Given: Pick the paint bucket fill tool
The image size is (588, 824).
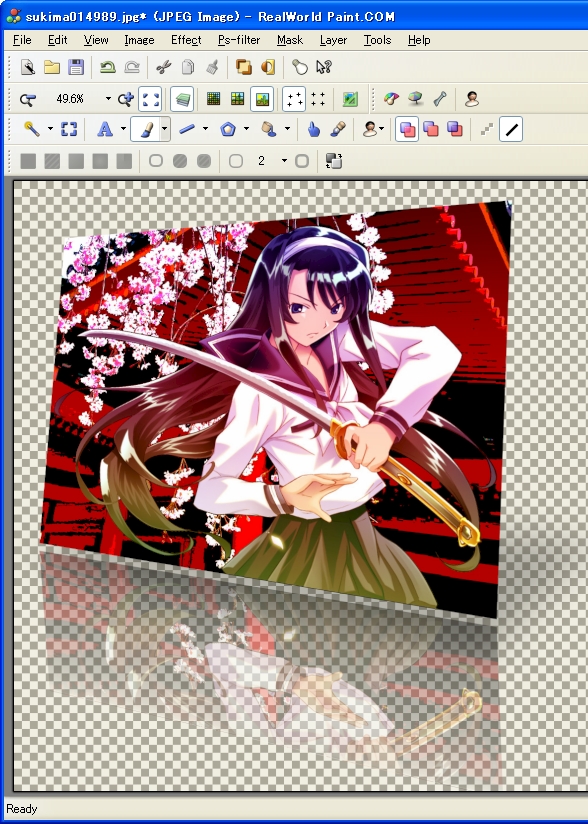Looking at the screenshot, I should [x=269, y=129].
